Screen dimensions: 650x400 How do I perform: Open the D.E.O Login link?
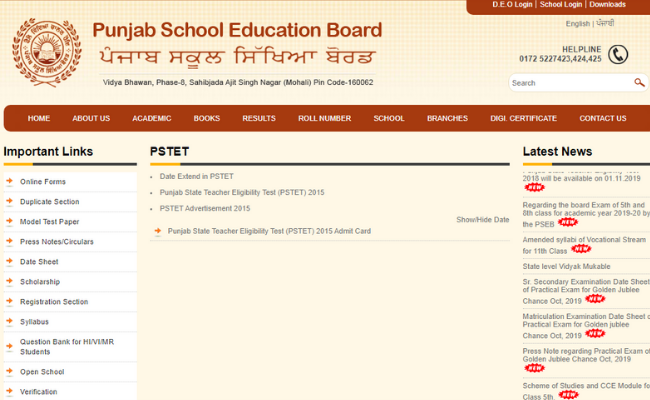(512, 5)
